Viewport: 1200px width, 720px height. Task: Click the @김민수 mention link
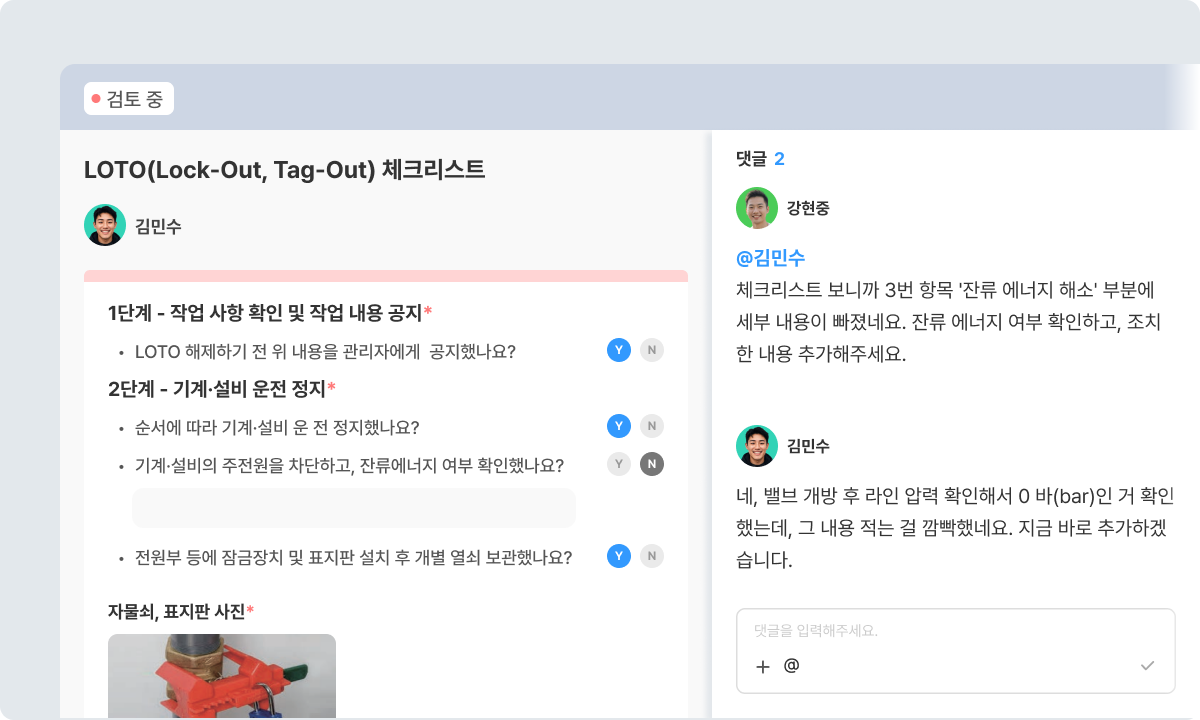tap(770, 258)
